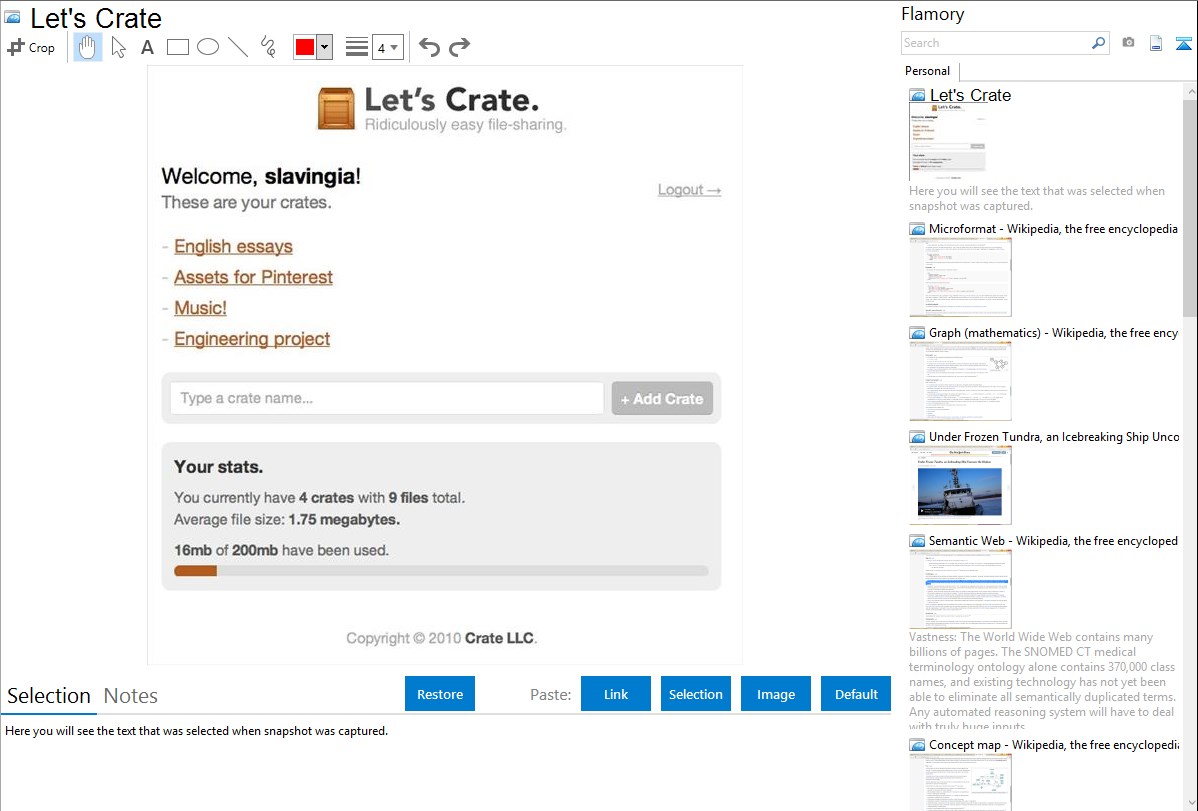1198x811 pixels.
Task: Click the Paste Link button
Action: (616, 694)
